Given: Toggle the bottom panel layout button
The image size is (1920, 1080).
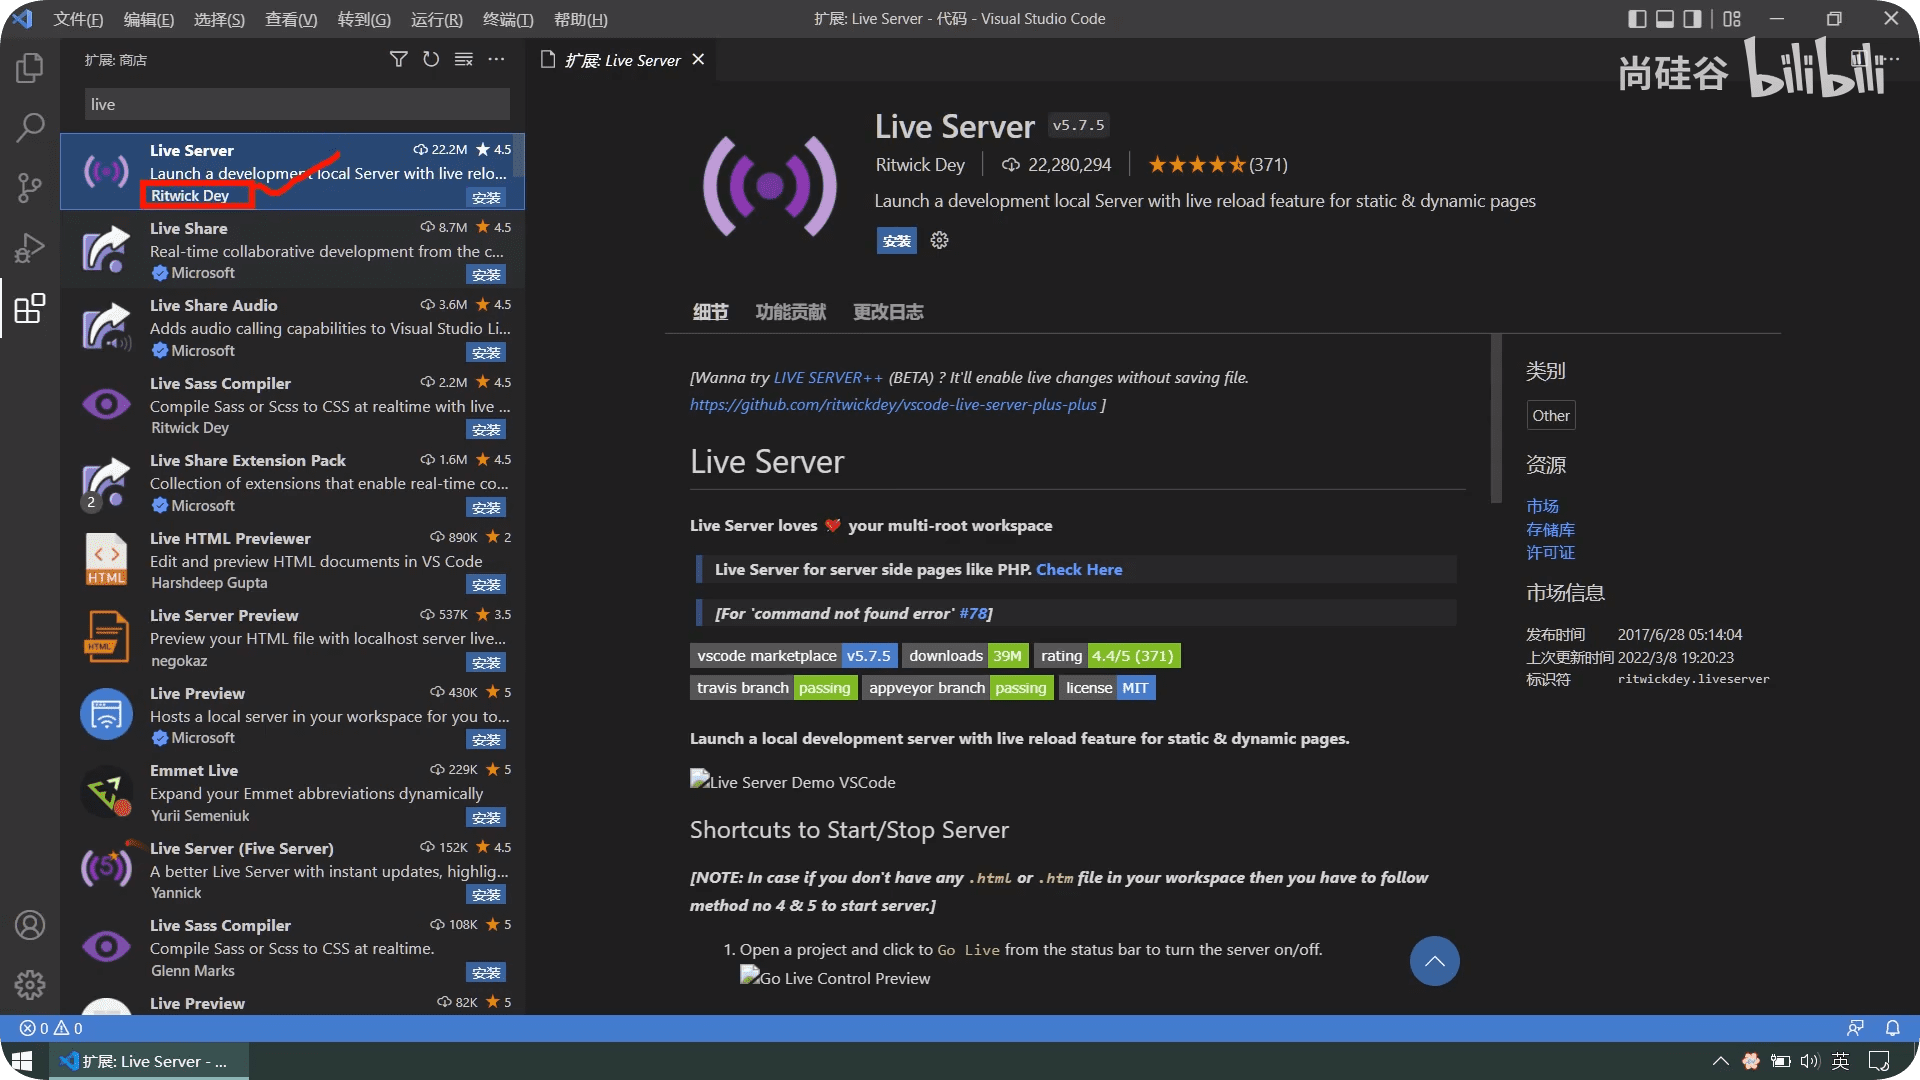Looking at the screenshot, I should (x=1665, y=19).
